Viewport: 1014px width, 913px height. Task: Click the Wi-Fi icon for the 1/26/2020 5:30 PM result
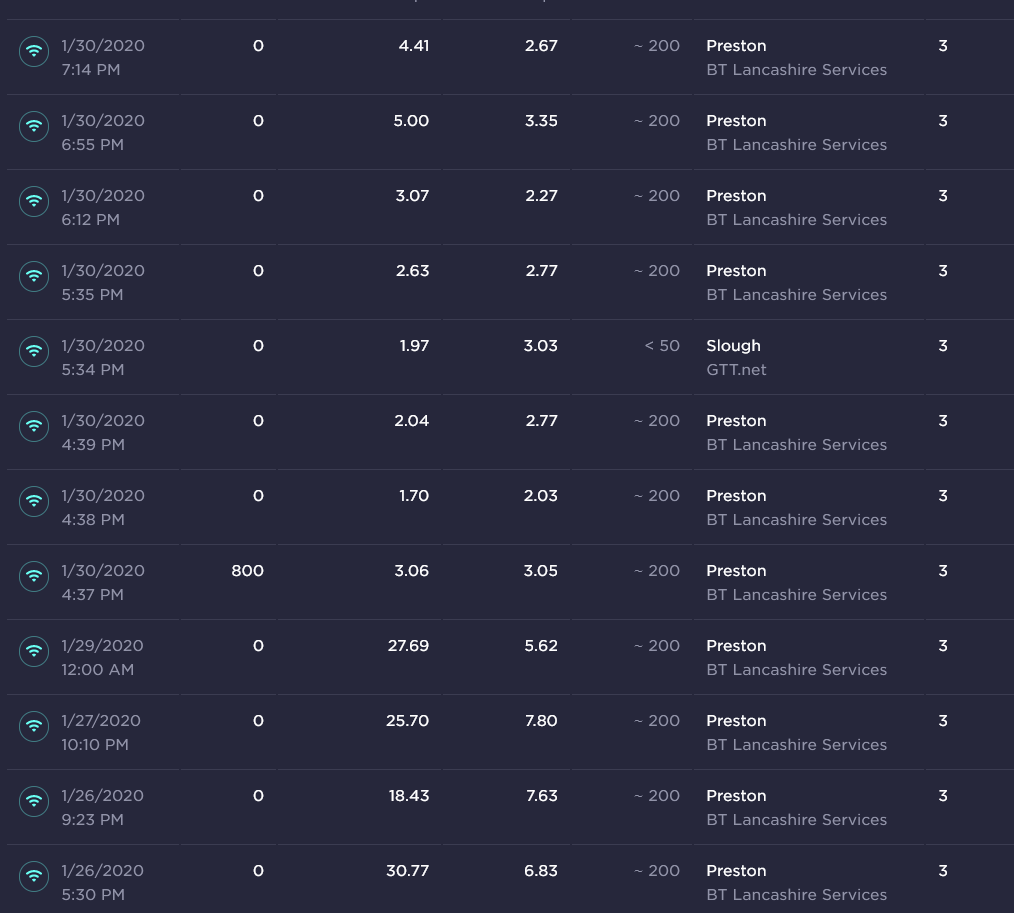pos(34,876)
